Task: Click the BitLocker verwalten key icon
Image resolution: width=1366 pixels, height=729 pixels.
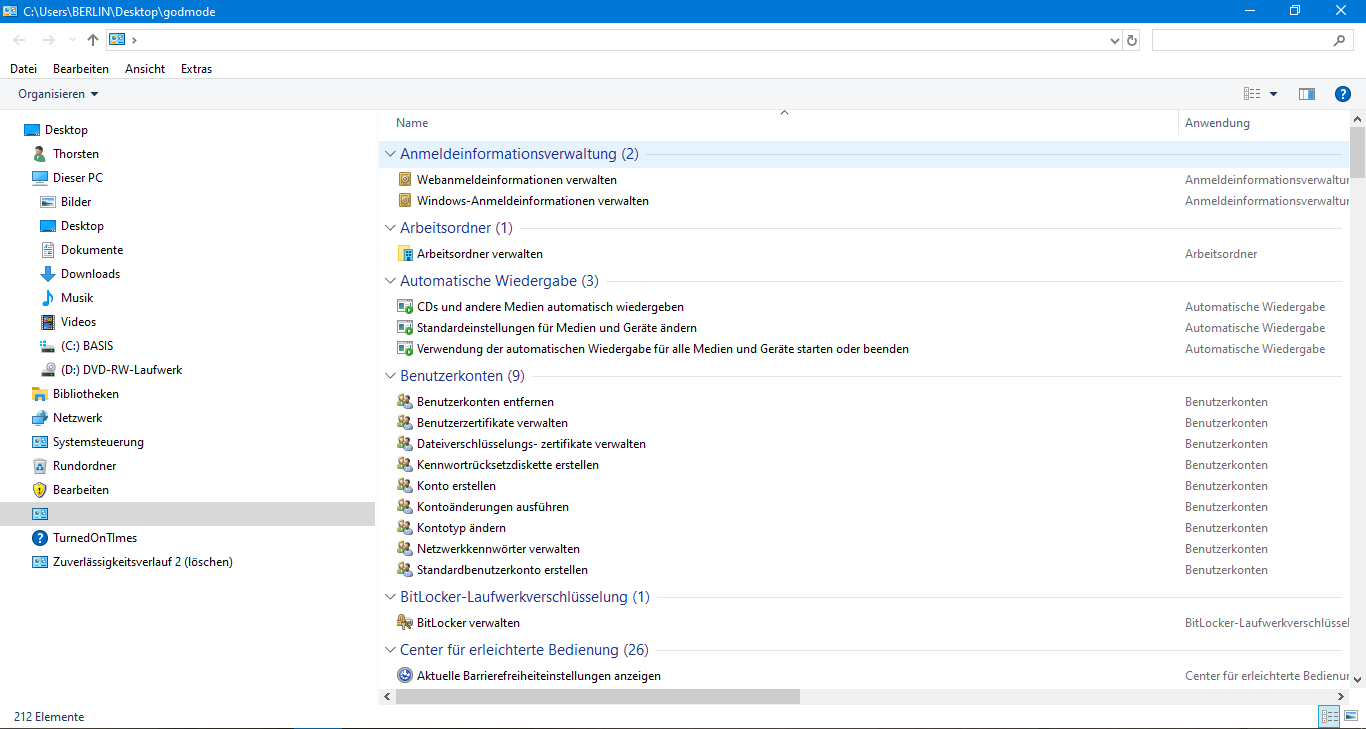Action: 405,623
